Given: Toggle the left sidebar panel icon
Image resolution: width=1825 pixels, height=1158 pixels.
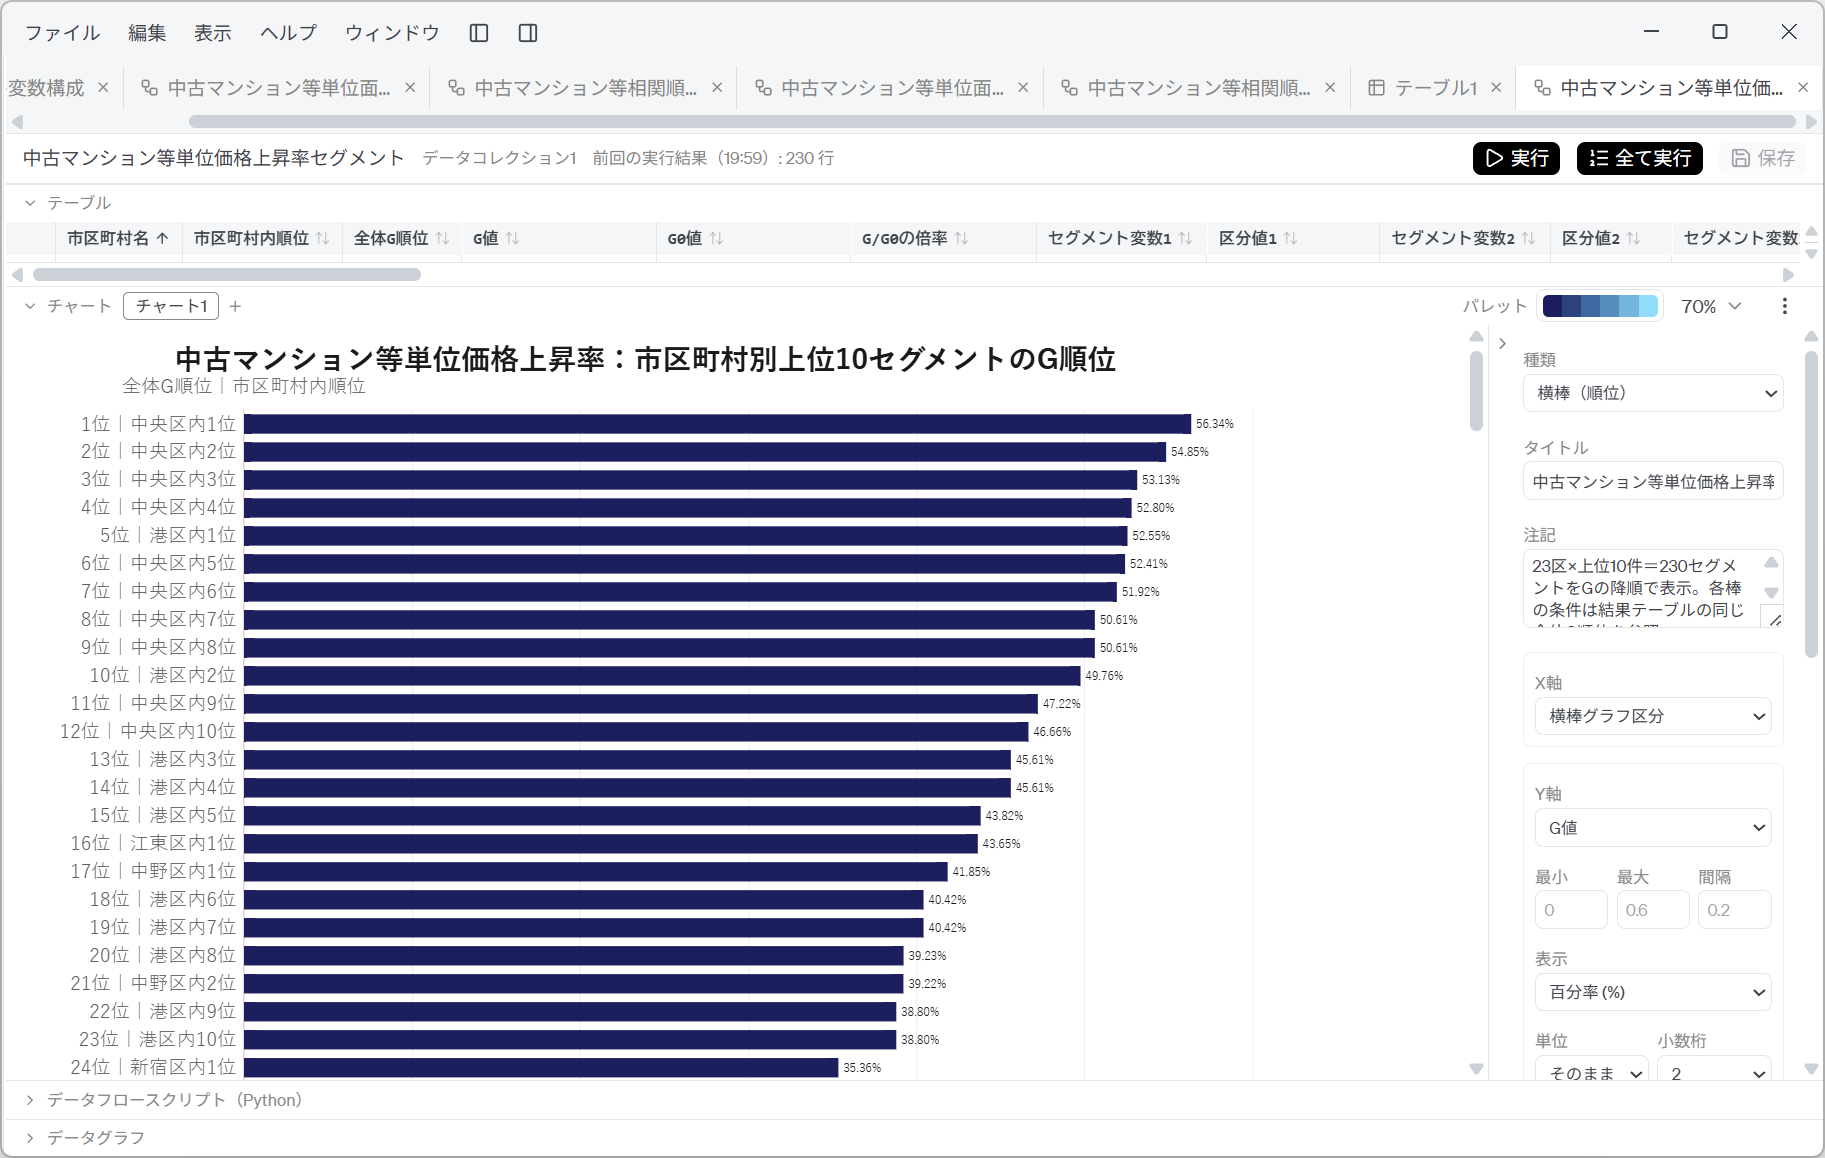Looking at the screenshot, I should (x=479, y=33).
